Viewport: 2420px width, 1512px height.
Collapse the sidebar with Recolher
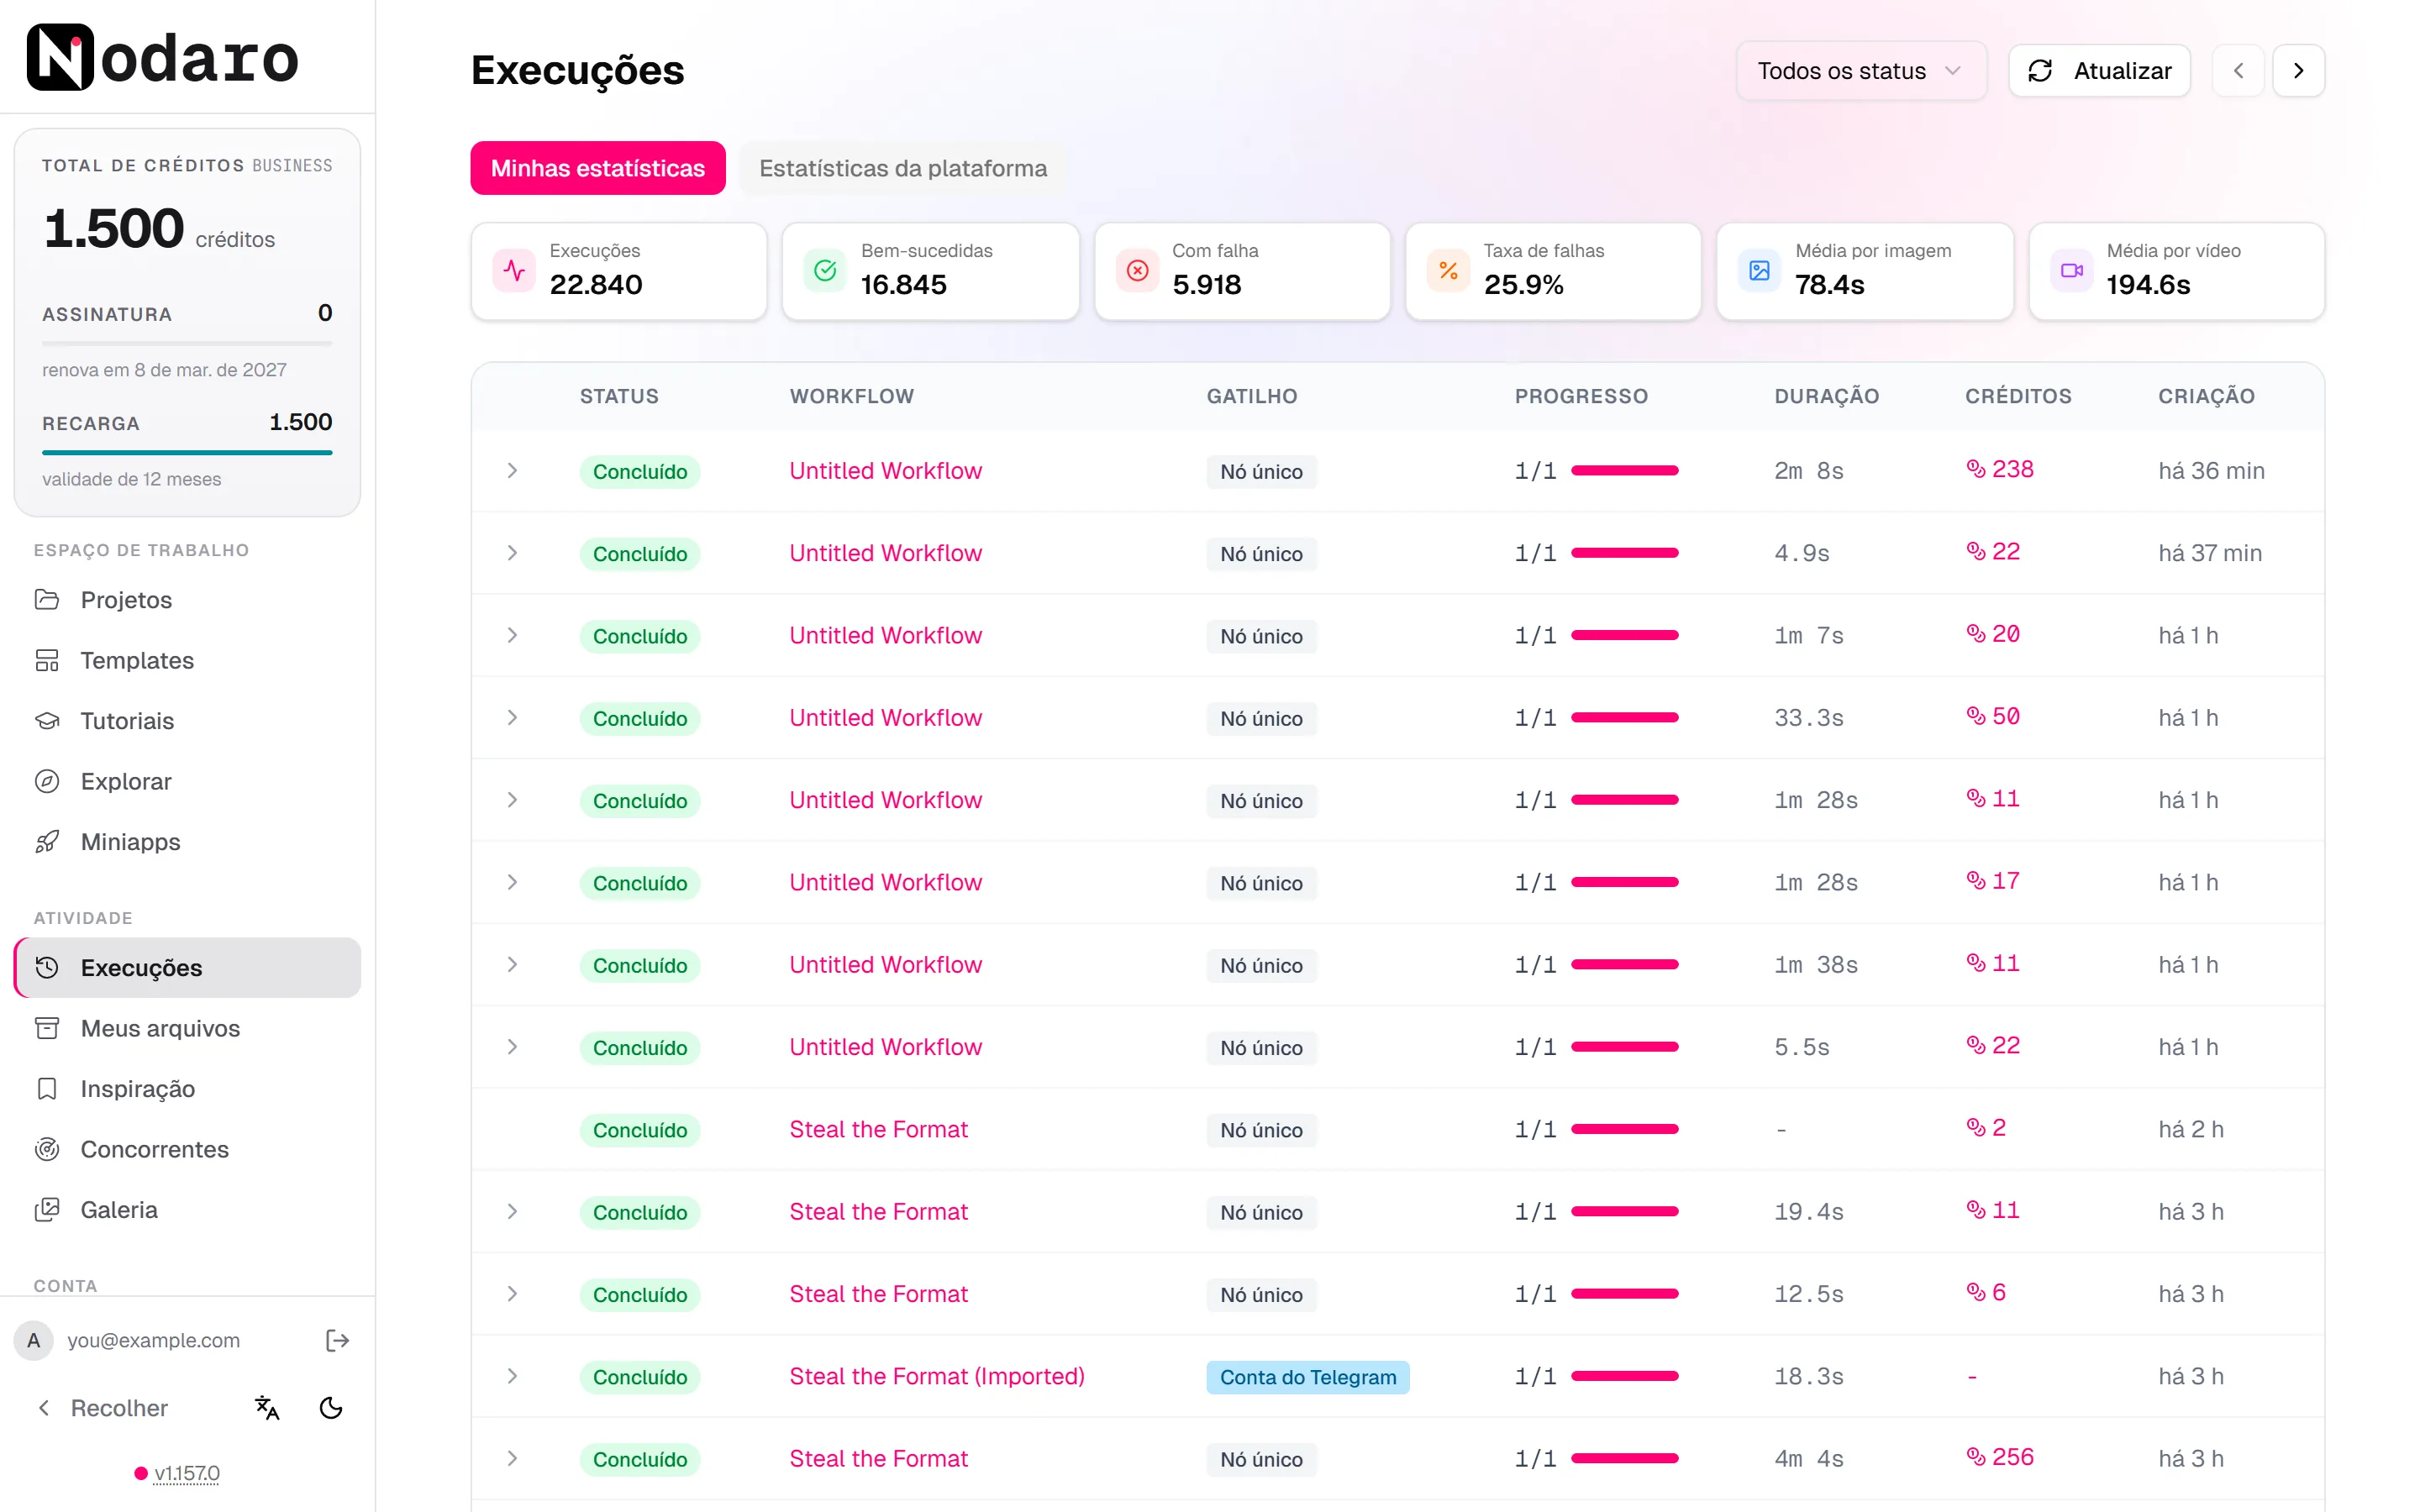103,1408
